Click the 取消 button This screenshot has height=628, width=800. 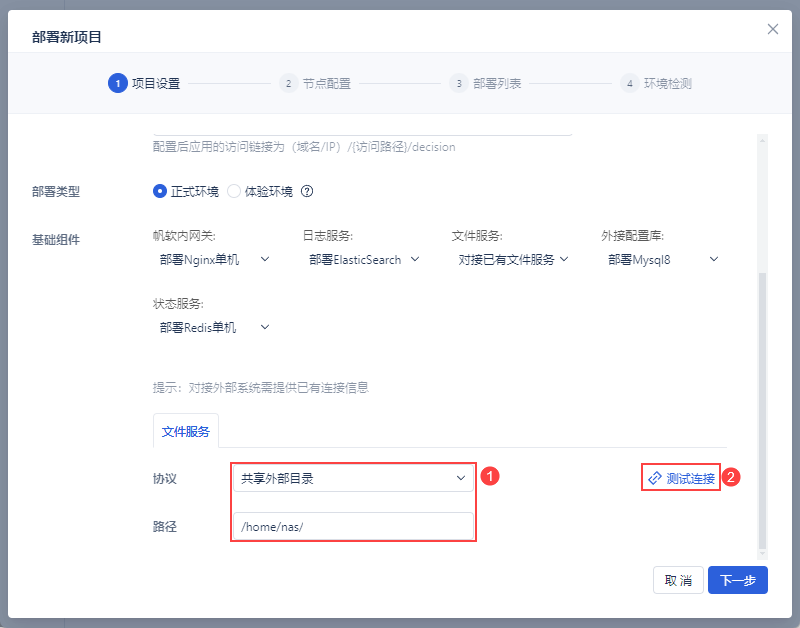click(x=678, y=581)
